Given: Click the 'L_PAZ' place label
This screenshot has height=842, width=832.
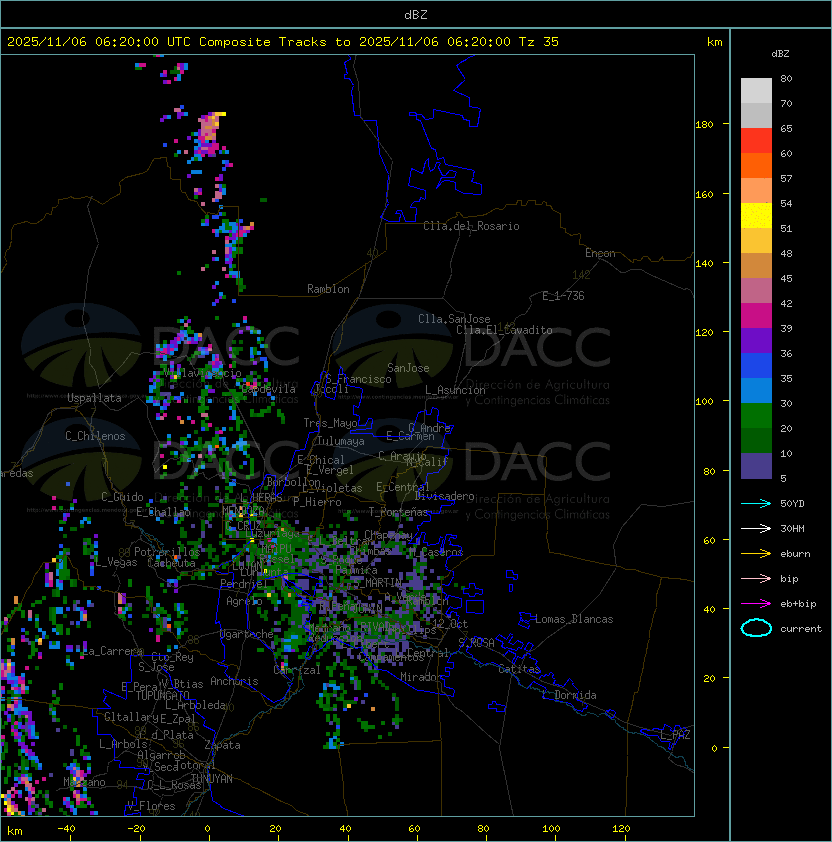Looking at the screenshot, I should [675, 735].
